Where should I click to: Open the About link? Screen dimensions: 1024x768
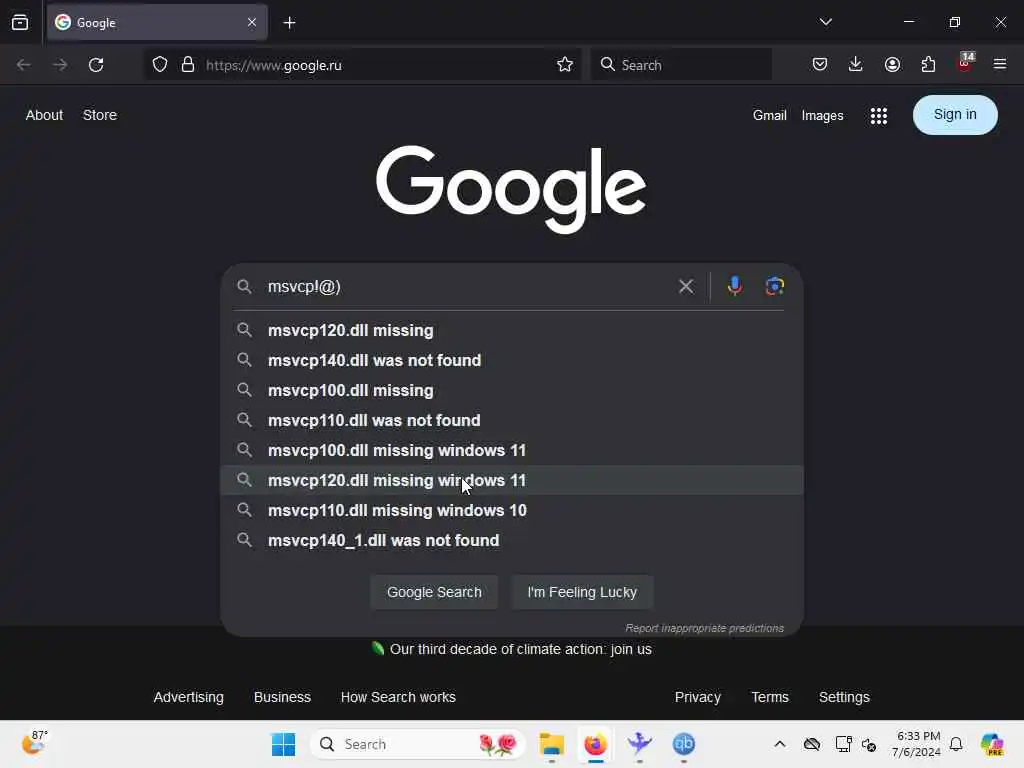[x=44, y=115]
